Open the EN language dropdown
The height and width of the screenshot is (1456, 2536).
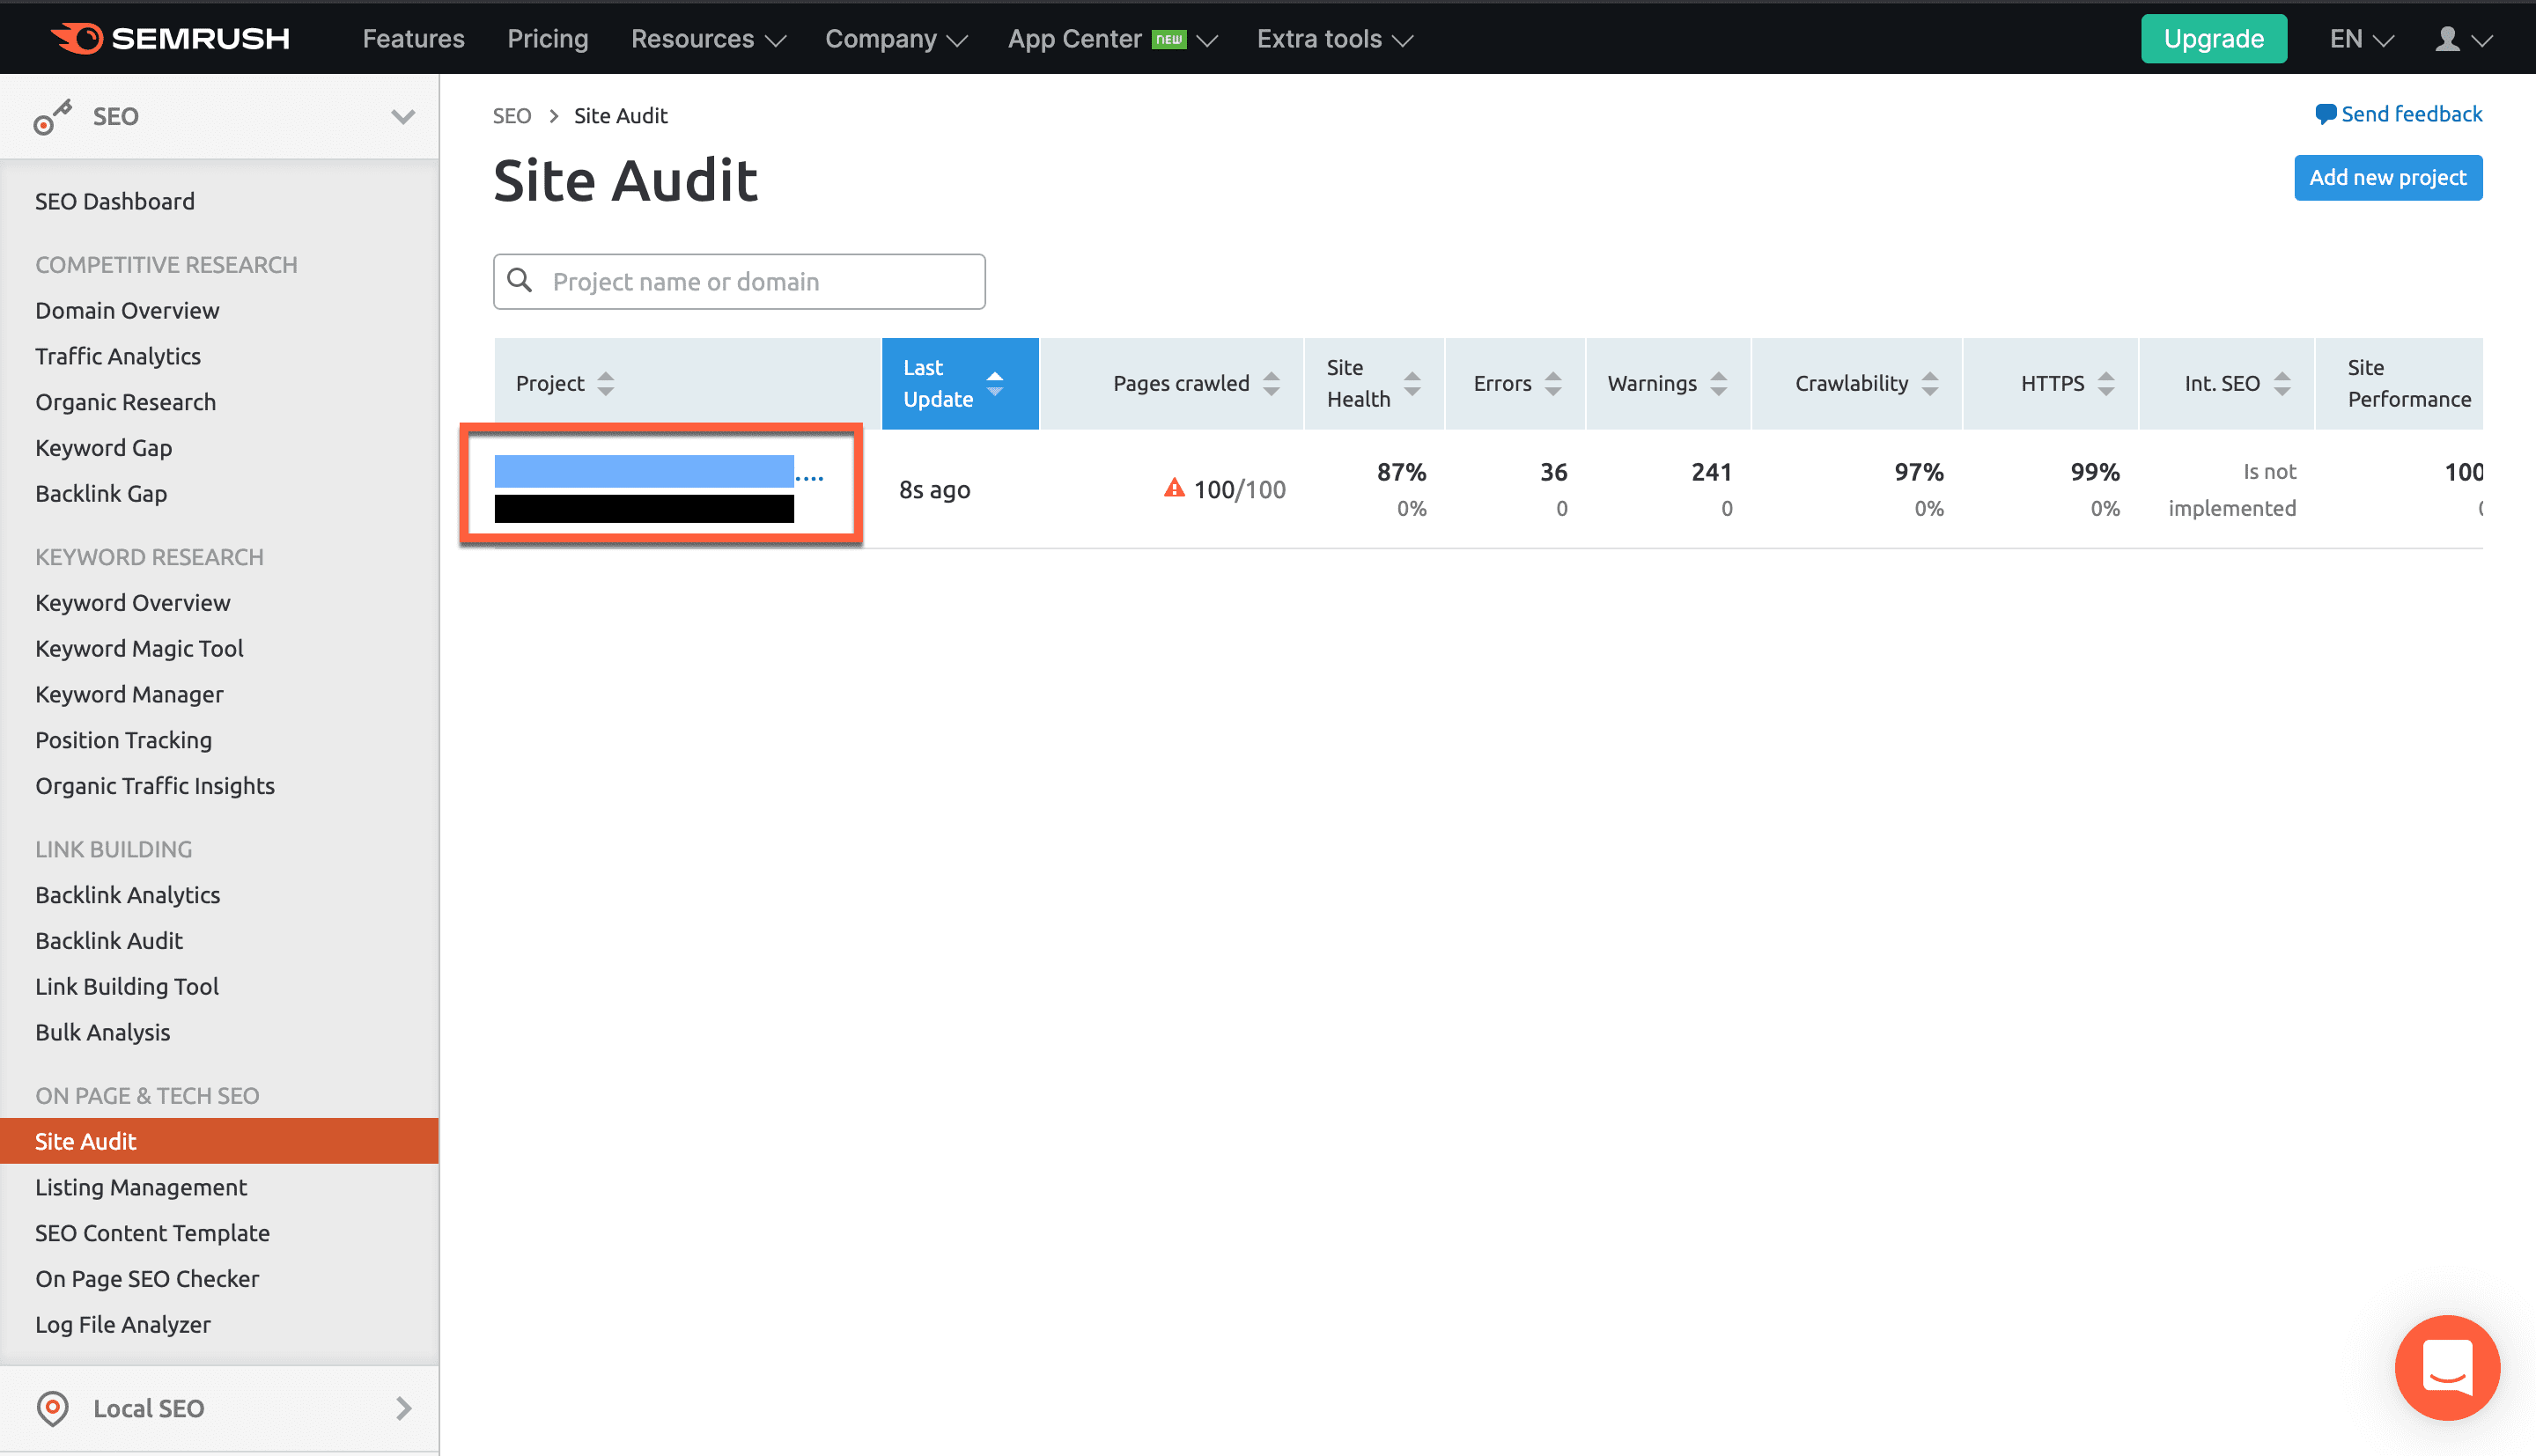click(2360, 39)
